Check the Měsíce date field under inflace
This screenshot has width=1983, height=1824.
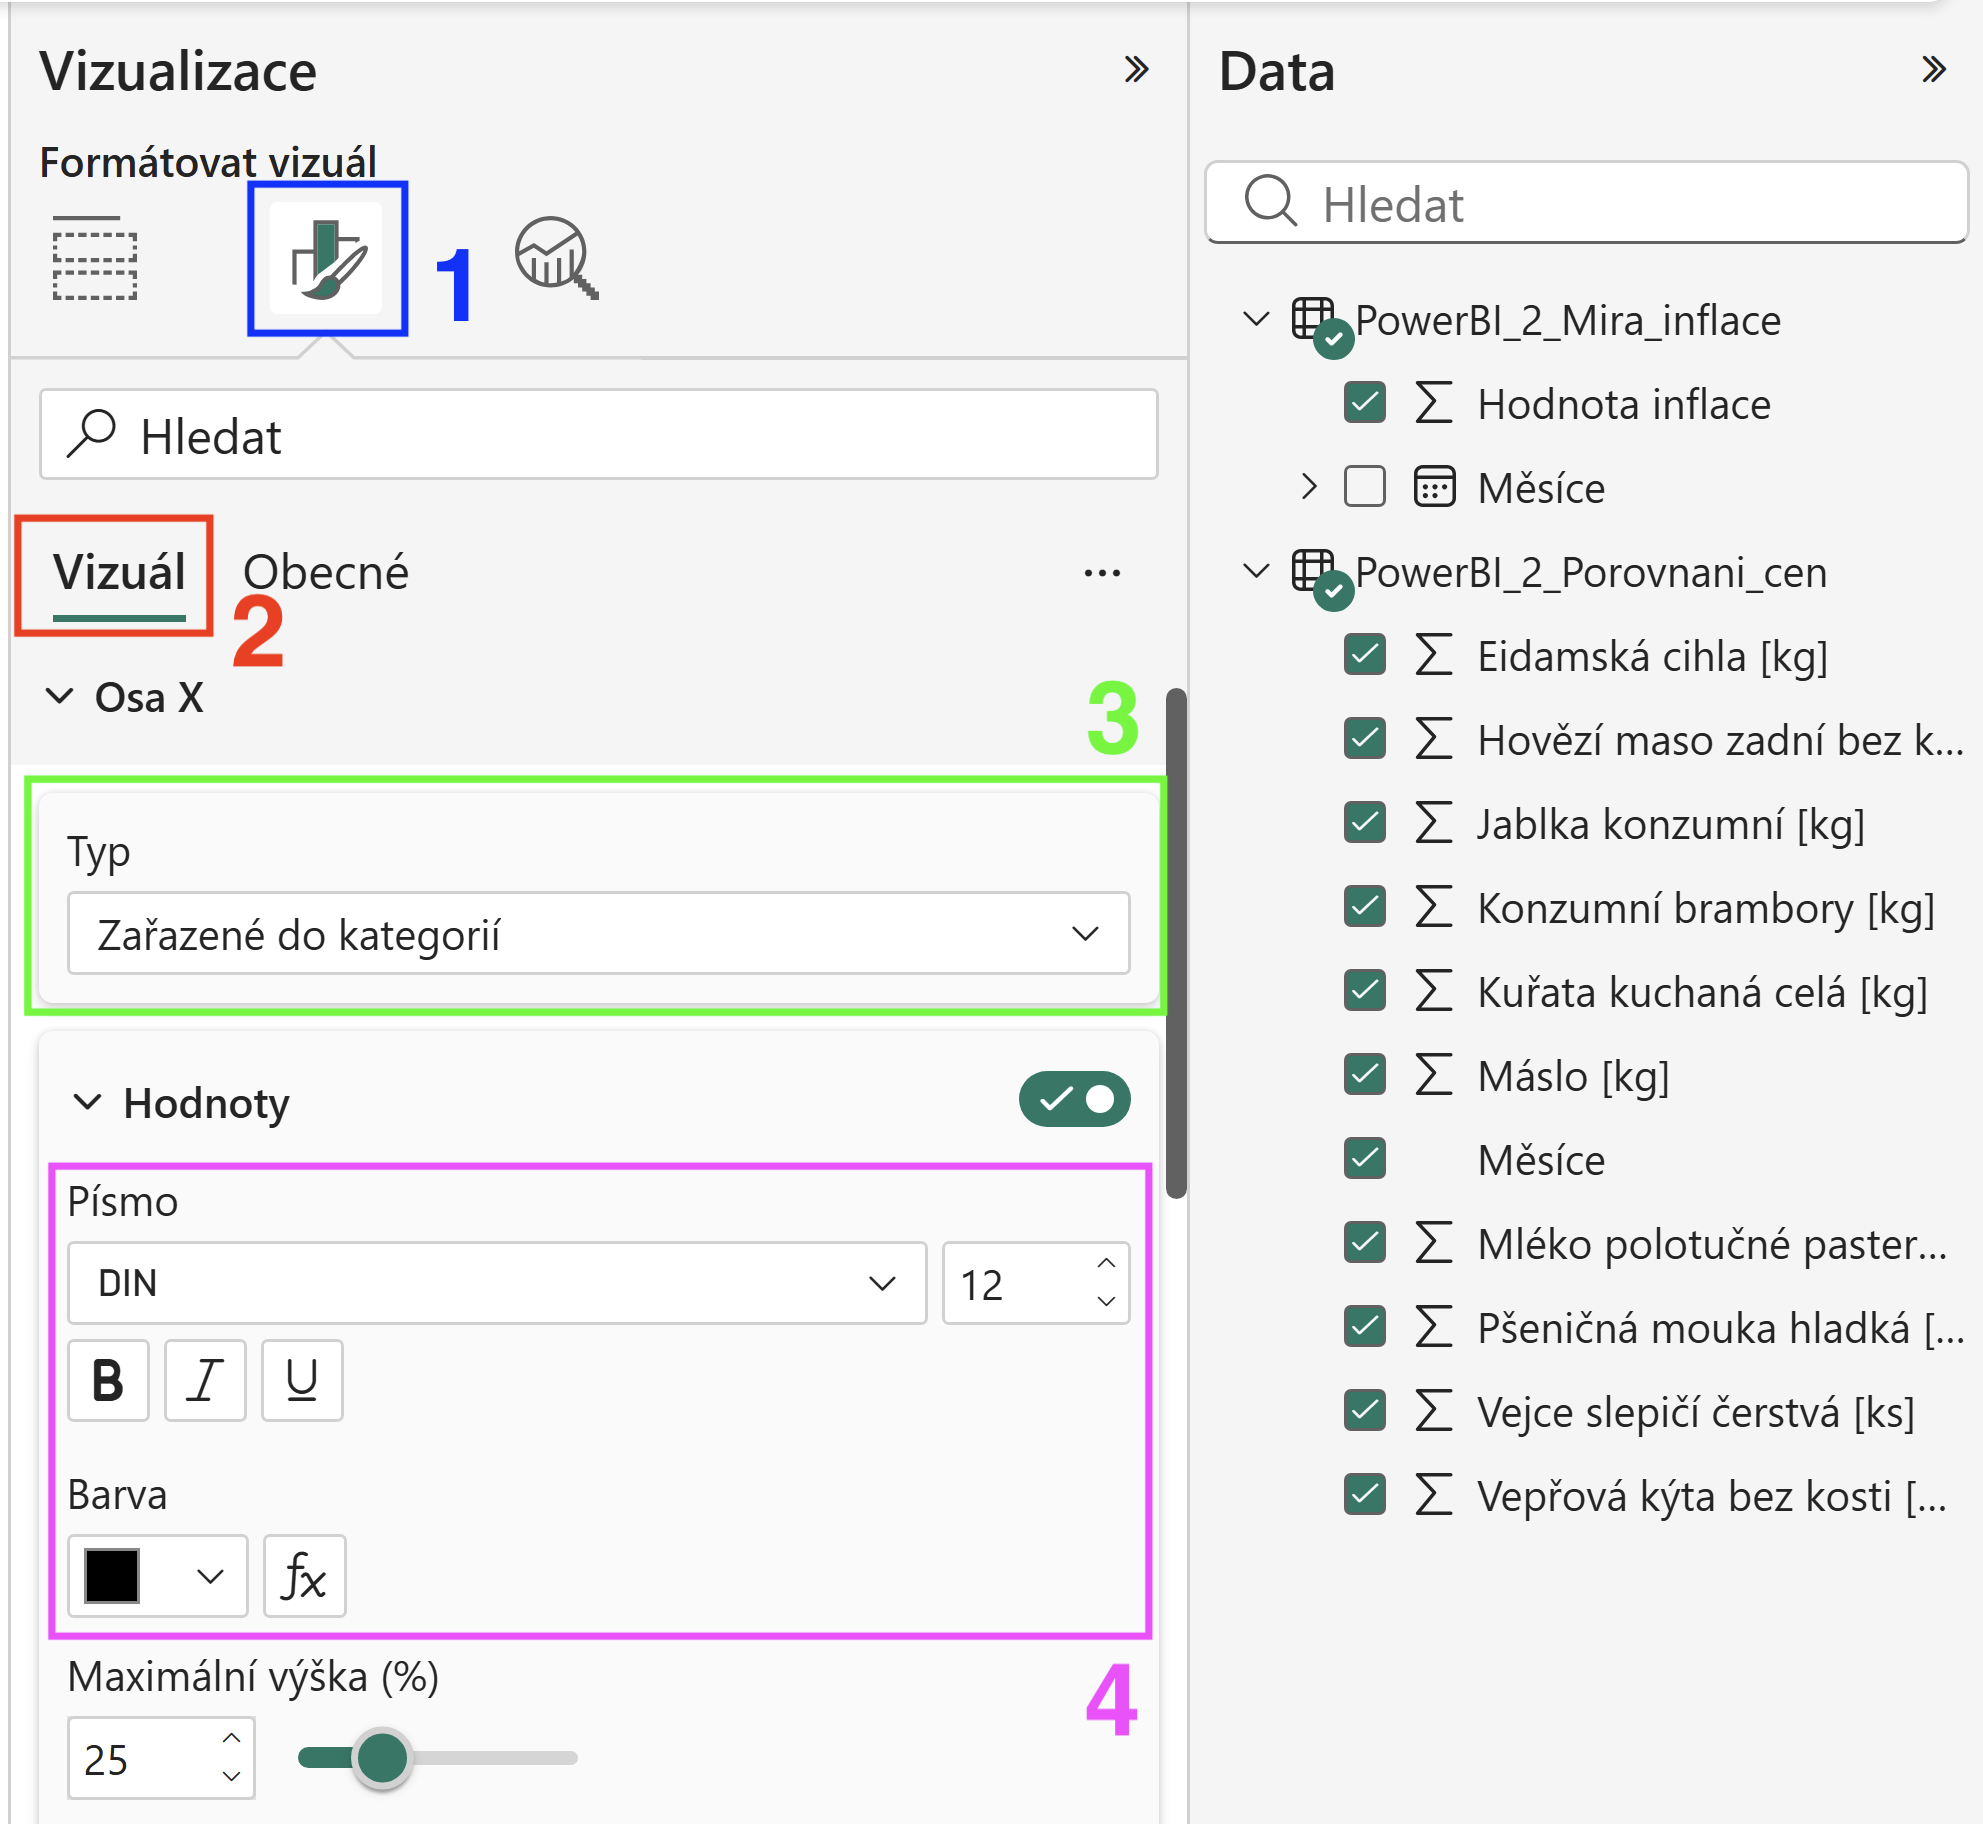click(1365, 487)
